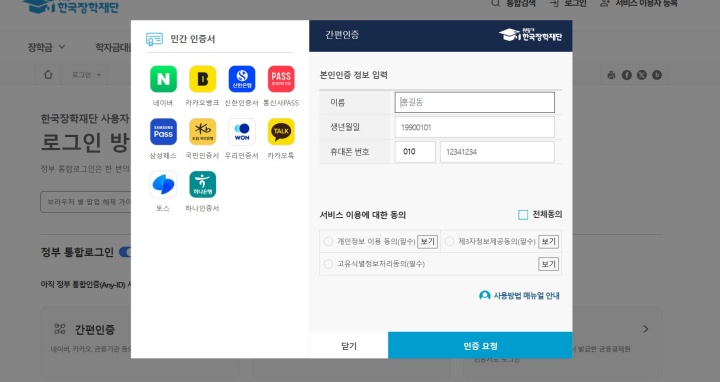Select the Shinhan (신한인증서) certificate icon
The width and height of the screenshot is (720, 382).
242,79
